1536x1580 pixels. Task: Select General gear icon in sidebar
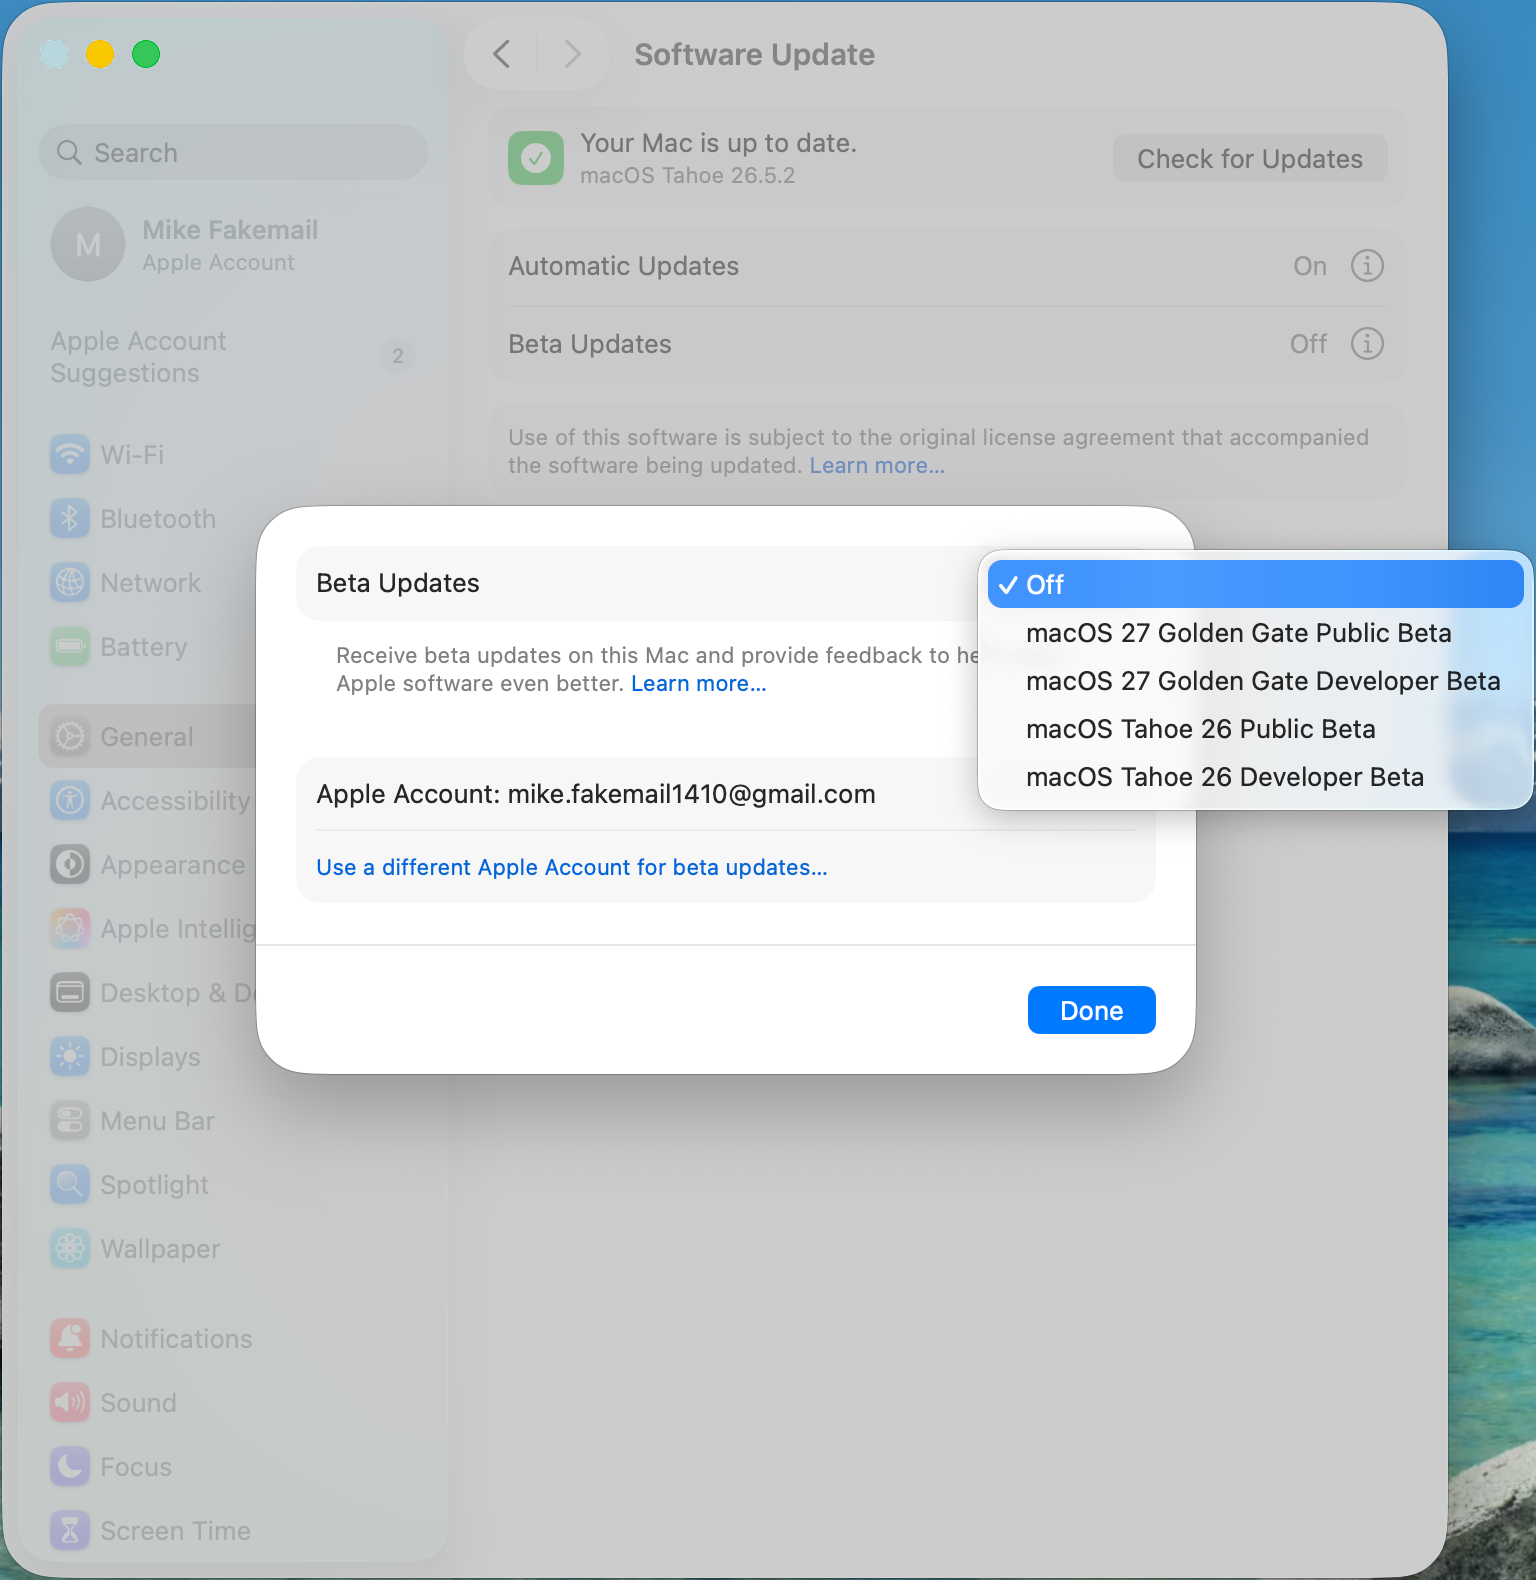point(70,737)
